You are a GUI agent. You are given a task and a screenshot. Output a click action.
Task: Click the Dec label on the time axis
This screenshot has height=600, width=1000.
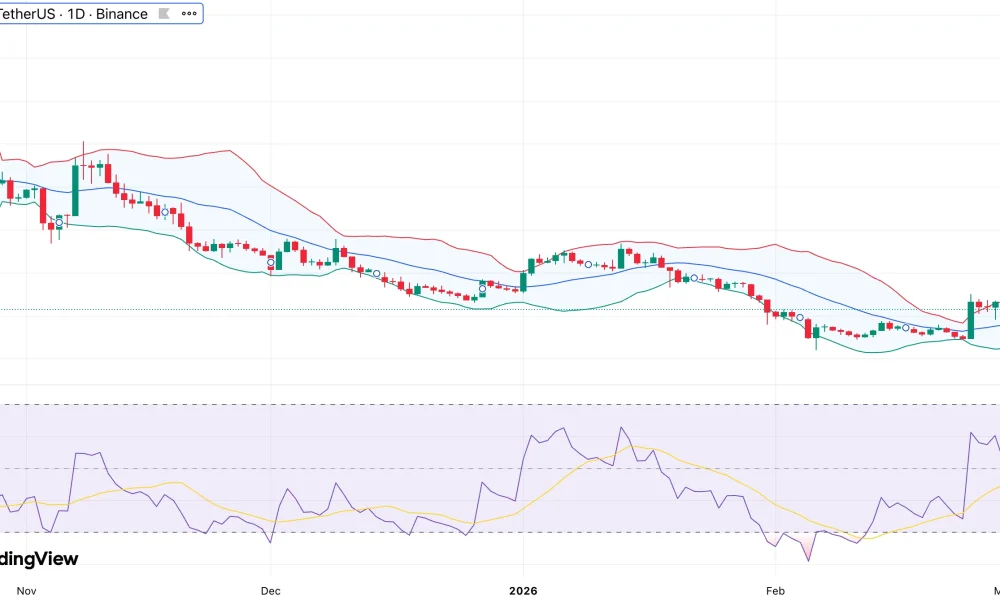[270, 591]
